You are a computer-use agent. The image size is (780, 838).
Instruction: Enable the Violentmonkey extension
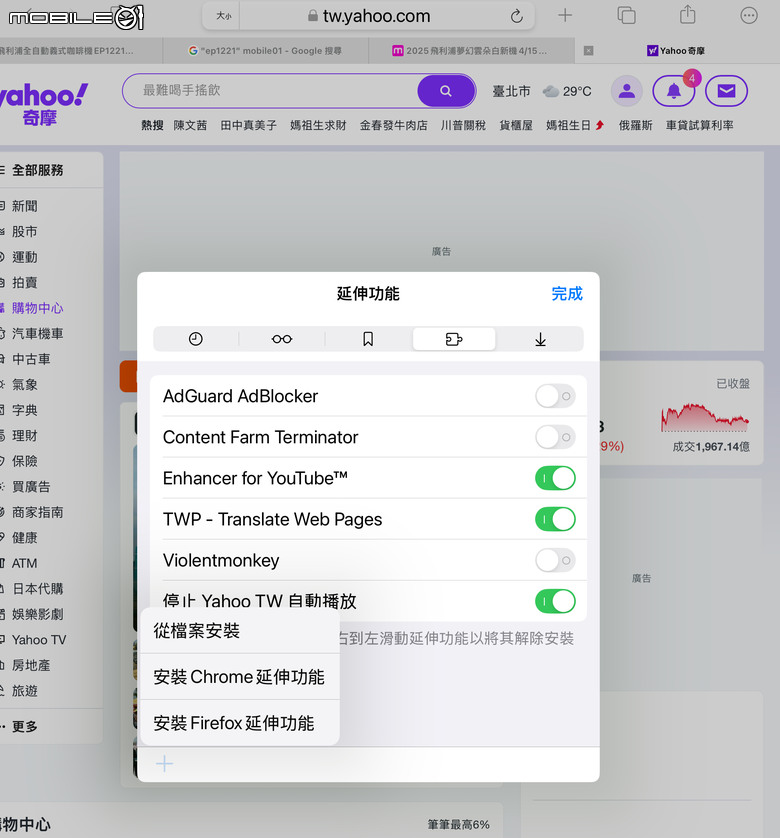click(555, 560)
